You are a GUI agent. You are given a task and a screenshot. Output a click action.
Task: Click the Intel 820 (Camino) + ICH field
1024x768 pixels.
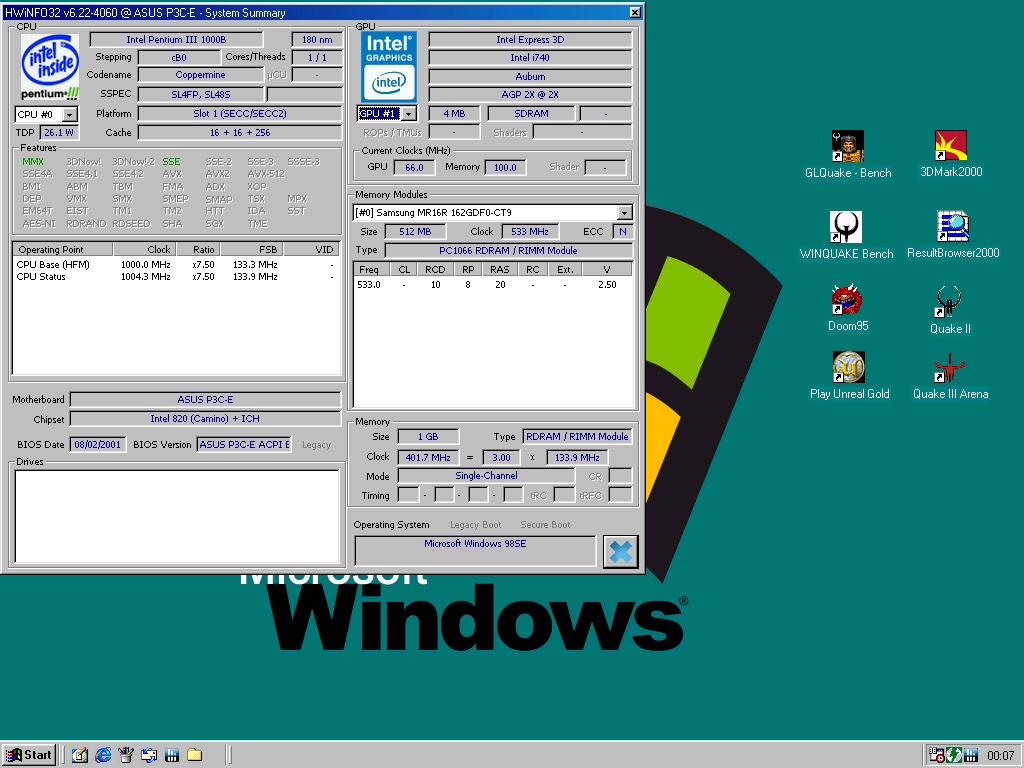pyautogui.click(x=205, y=419)
